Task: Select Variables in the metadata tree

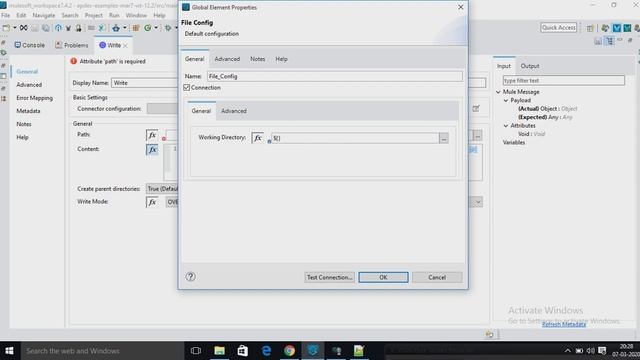Action: 514,142
